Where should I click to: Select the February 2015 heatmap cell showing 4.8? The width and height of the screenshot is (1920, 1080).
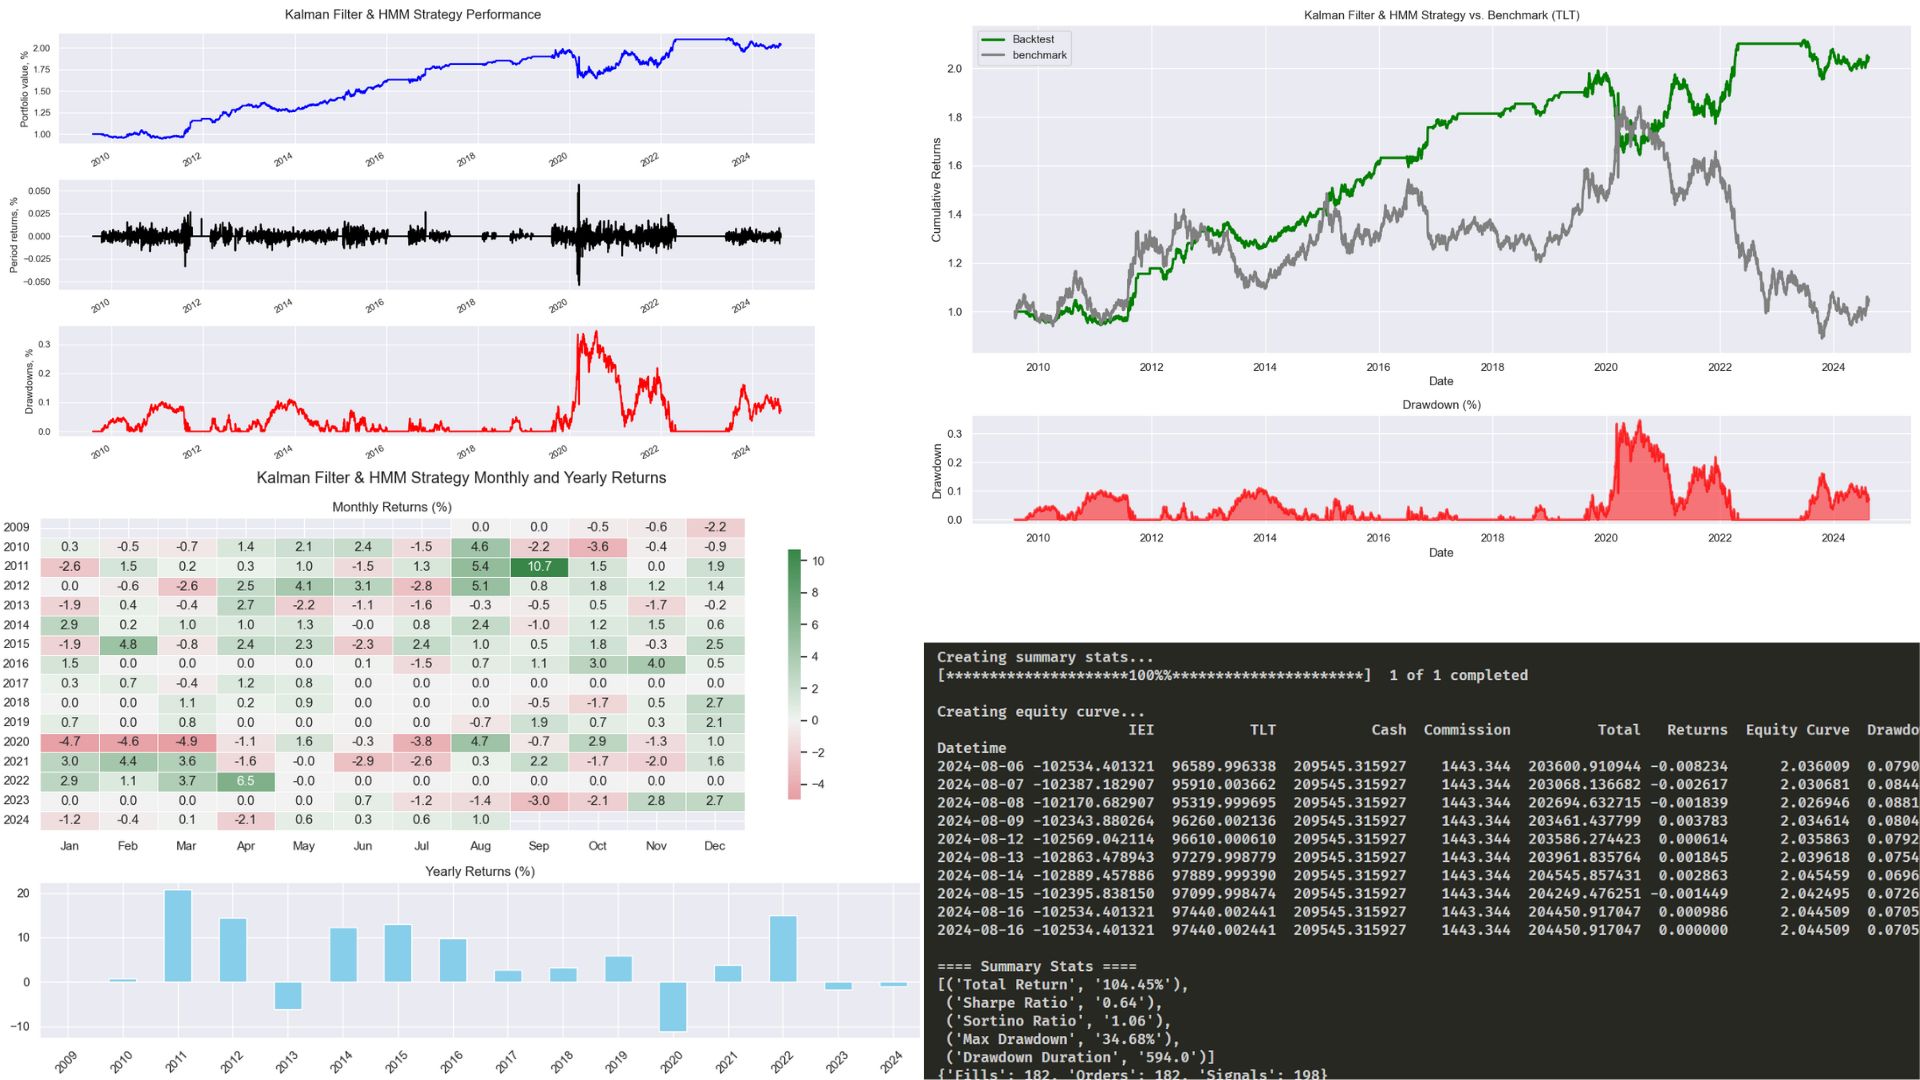128,644
